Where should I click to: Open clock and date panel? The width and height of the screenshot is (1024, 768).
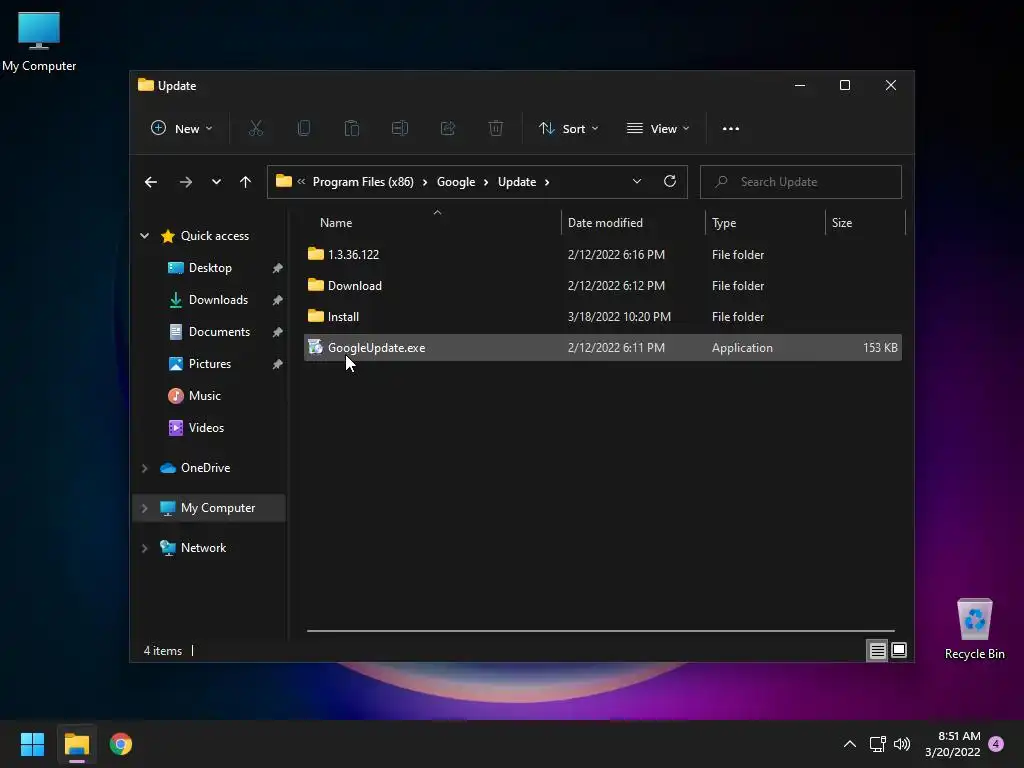[953, 744]
